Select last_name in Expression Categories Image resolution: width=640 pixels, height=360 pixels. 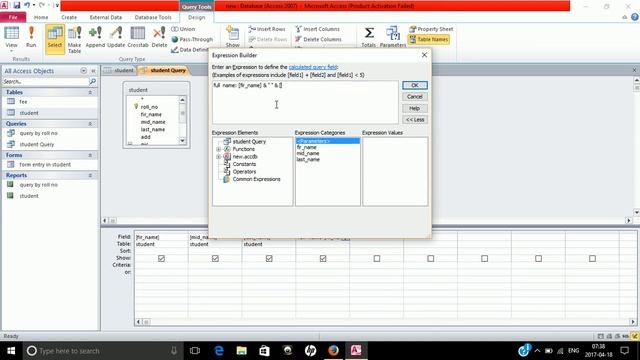click(x=308, y=160)
